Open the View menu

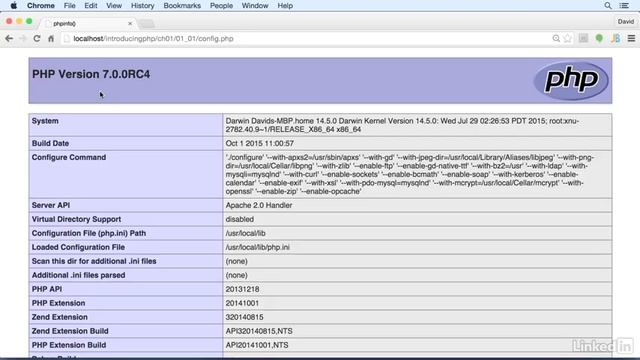click(114, 6)
